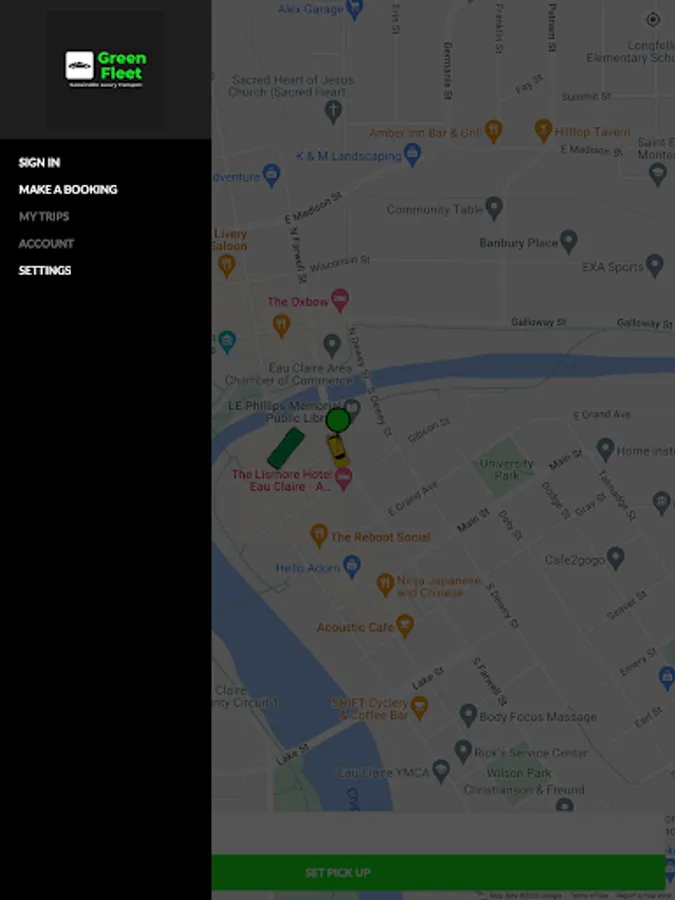Click the Green Fleet logo
The image size is (675, 900).
106,69
